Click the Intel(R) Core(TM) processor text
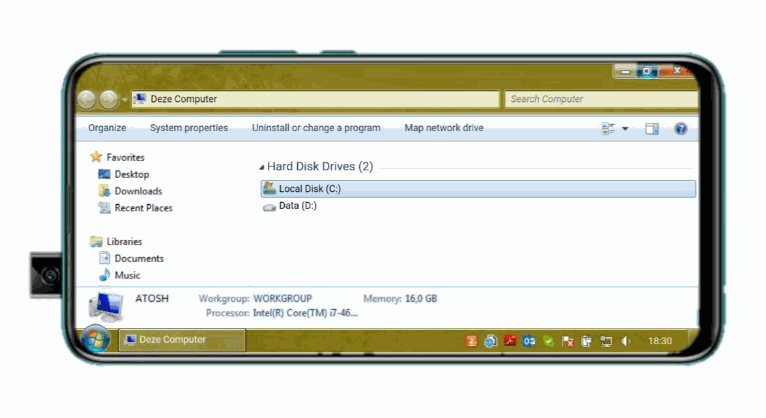Image resolution: width=766 pixels, height=418 pixels. [305, 313]
